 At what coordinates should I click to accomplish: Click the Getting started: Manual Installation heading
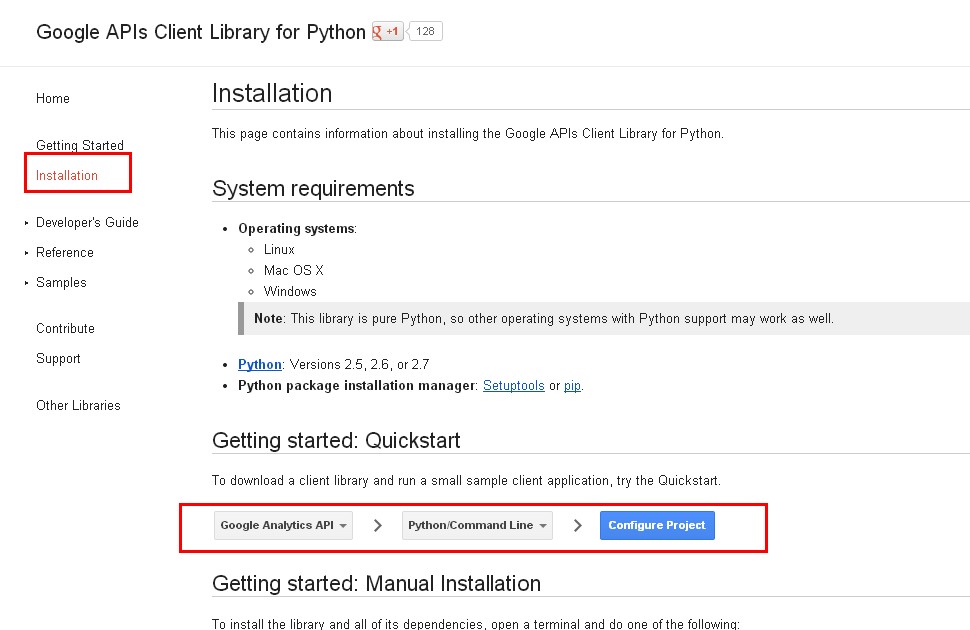pyautogui.click(x=377, y=584)
